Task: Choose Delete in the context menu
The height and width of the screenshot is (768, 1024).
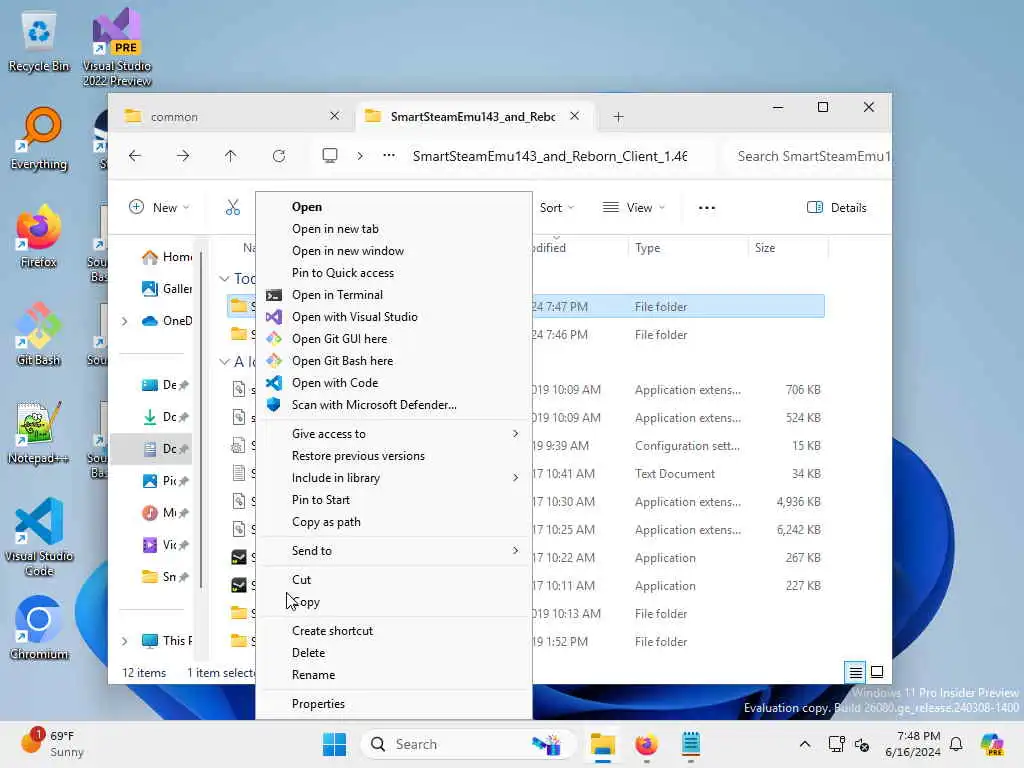Action: coord(394,653)
